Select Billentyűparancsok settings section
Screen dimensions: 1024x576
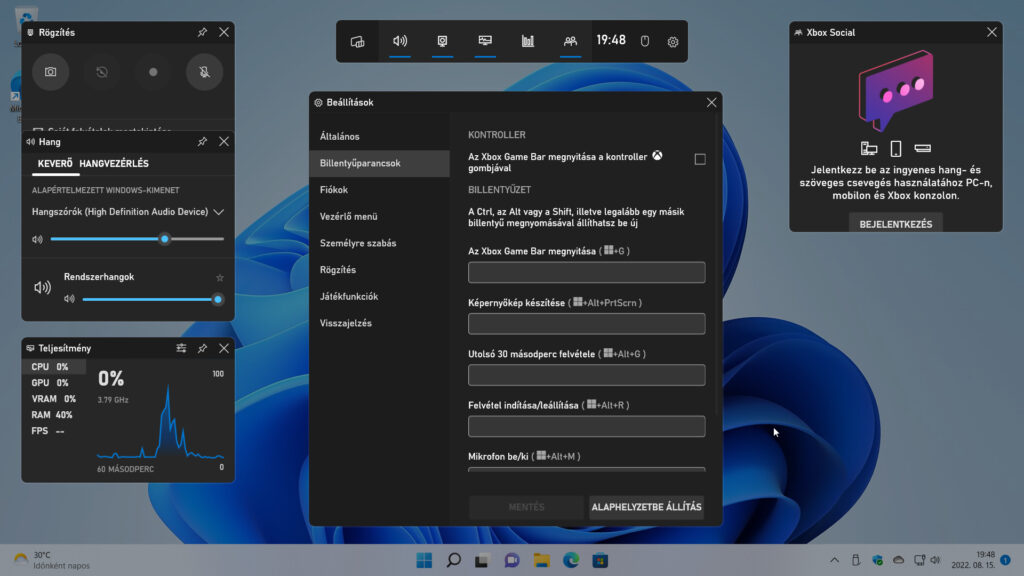click(x=379, y=163)
